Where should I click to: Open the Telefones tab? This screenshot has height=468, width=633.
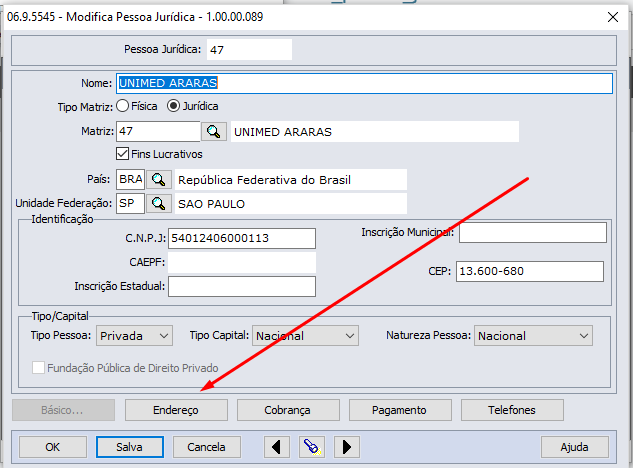[512, 410]
